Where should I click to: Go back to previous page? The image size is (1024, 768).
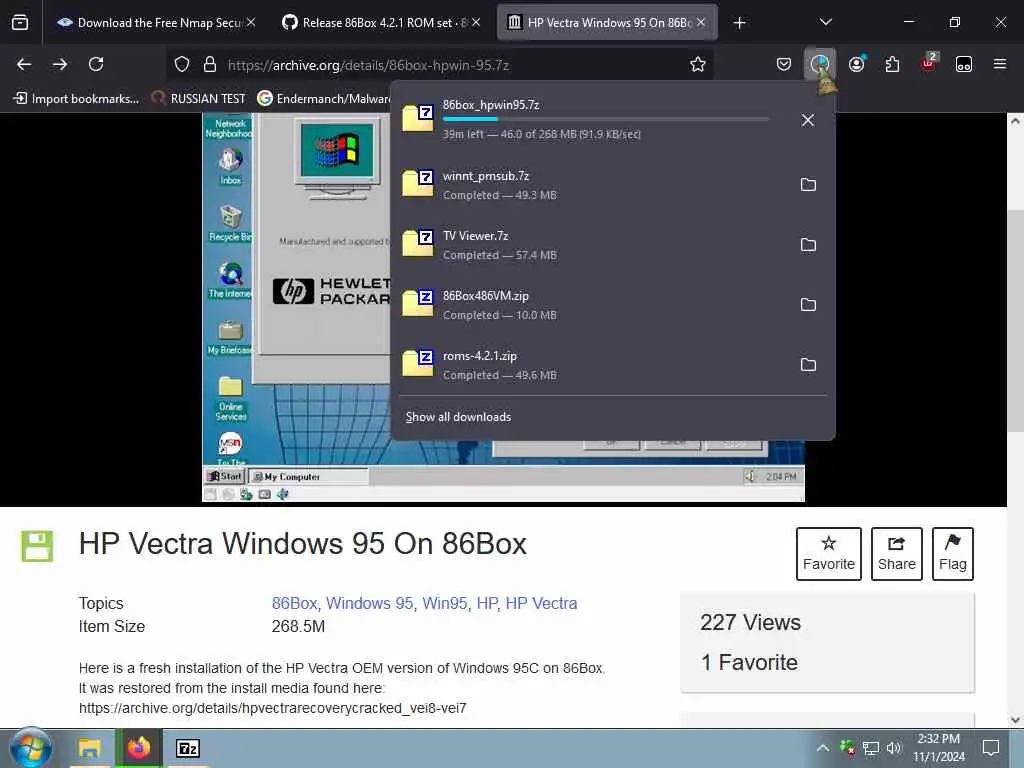click(x=24, y=64)
